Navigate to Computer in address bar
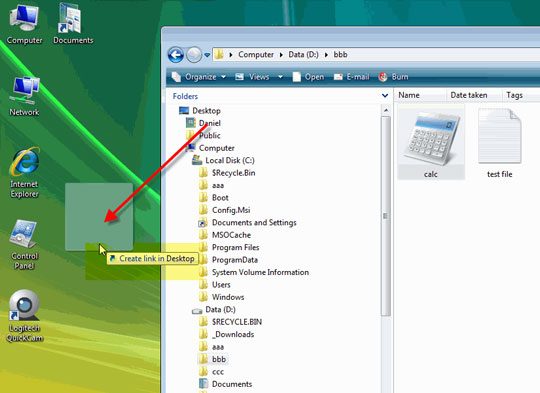540x393 pixels. pyautogui.click(x=256, y=54)
